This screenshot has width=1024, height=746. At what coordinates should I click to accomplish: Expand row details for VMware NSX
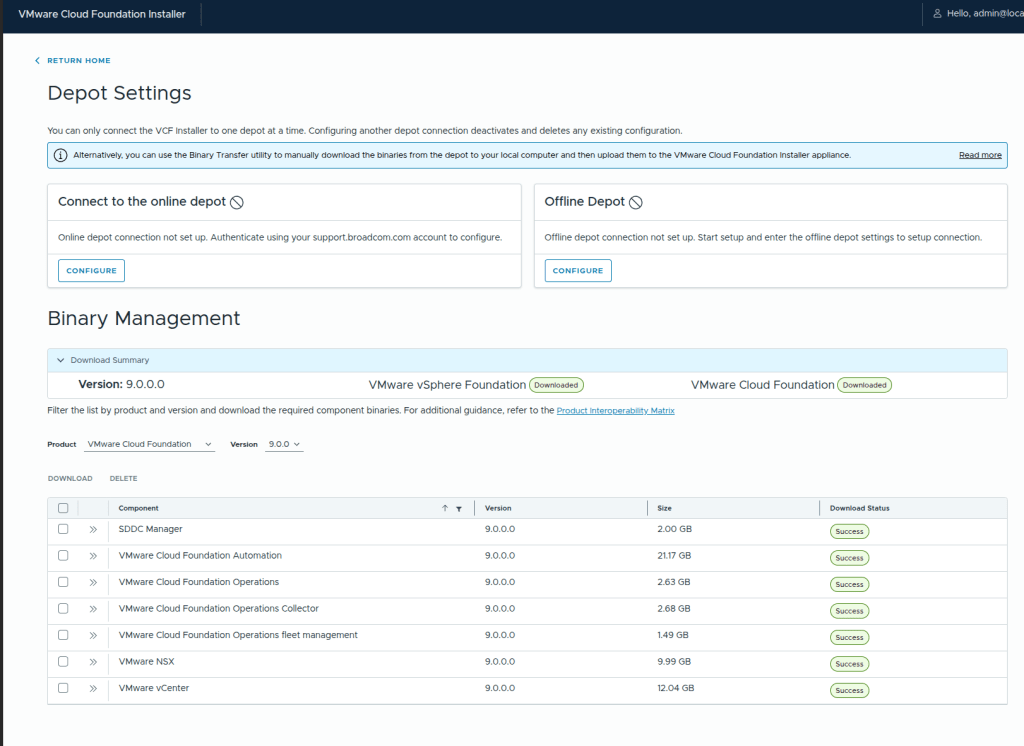pos(93,662)
